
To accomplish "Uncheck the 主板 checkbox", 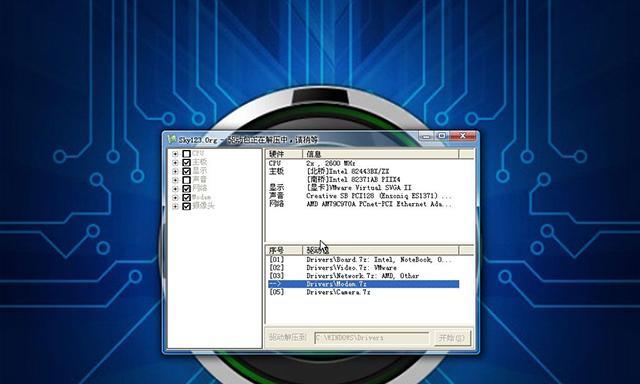I will [186, 162].
